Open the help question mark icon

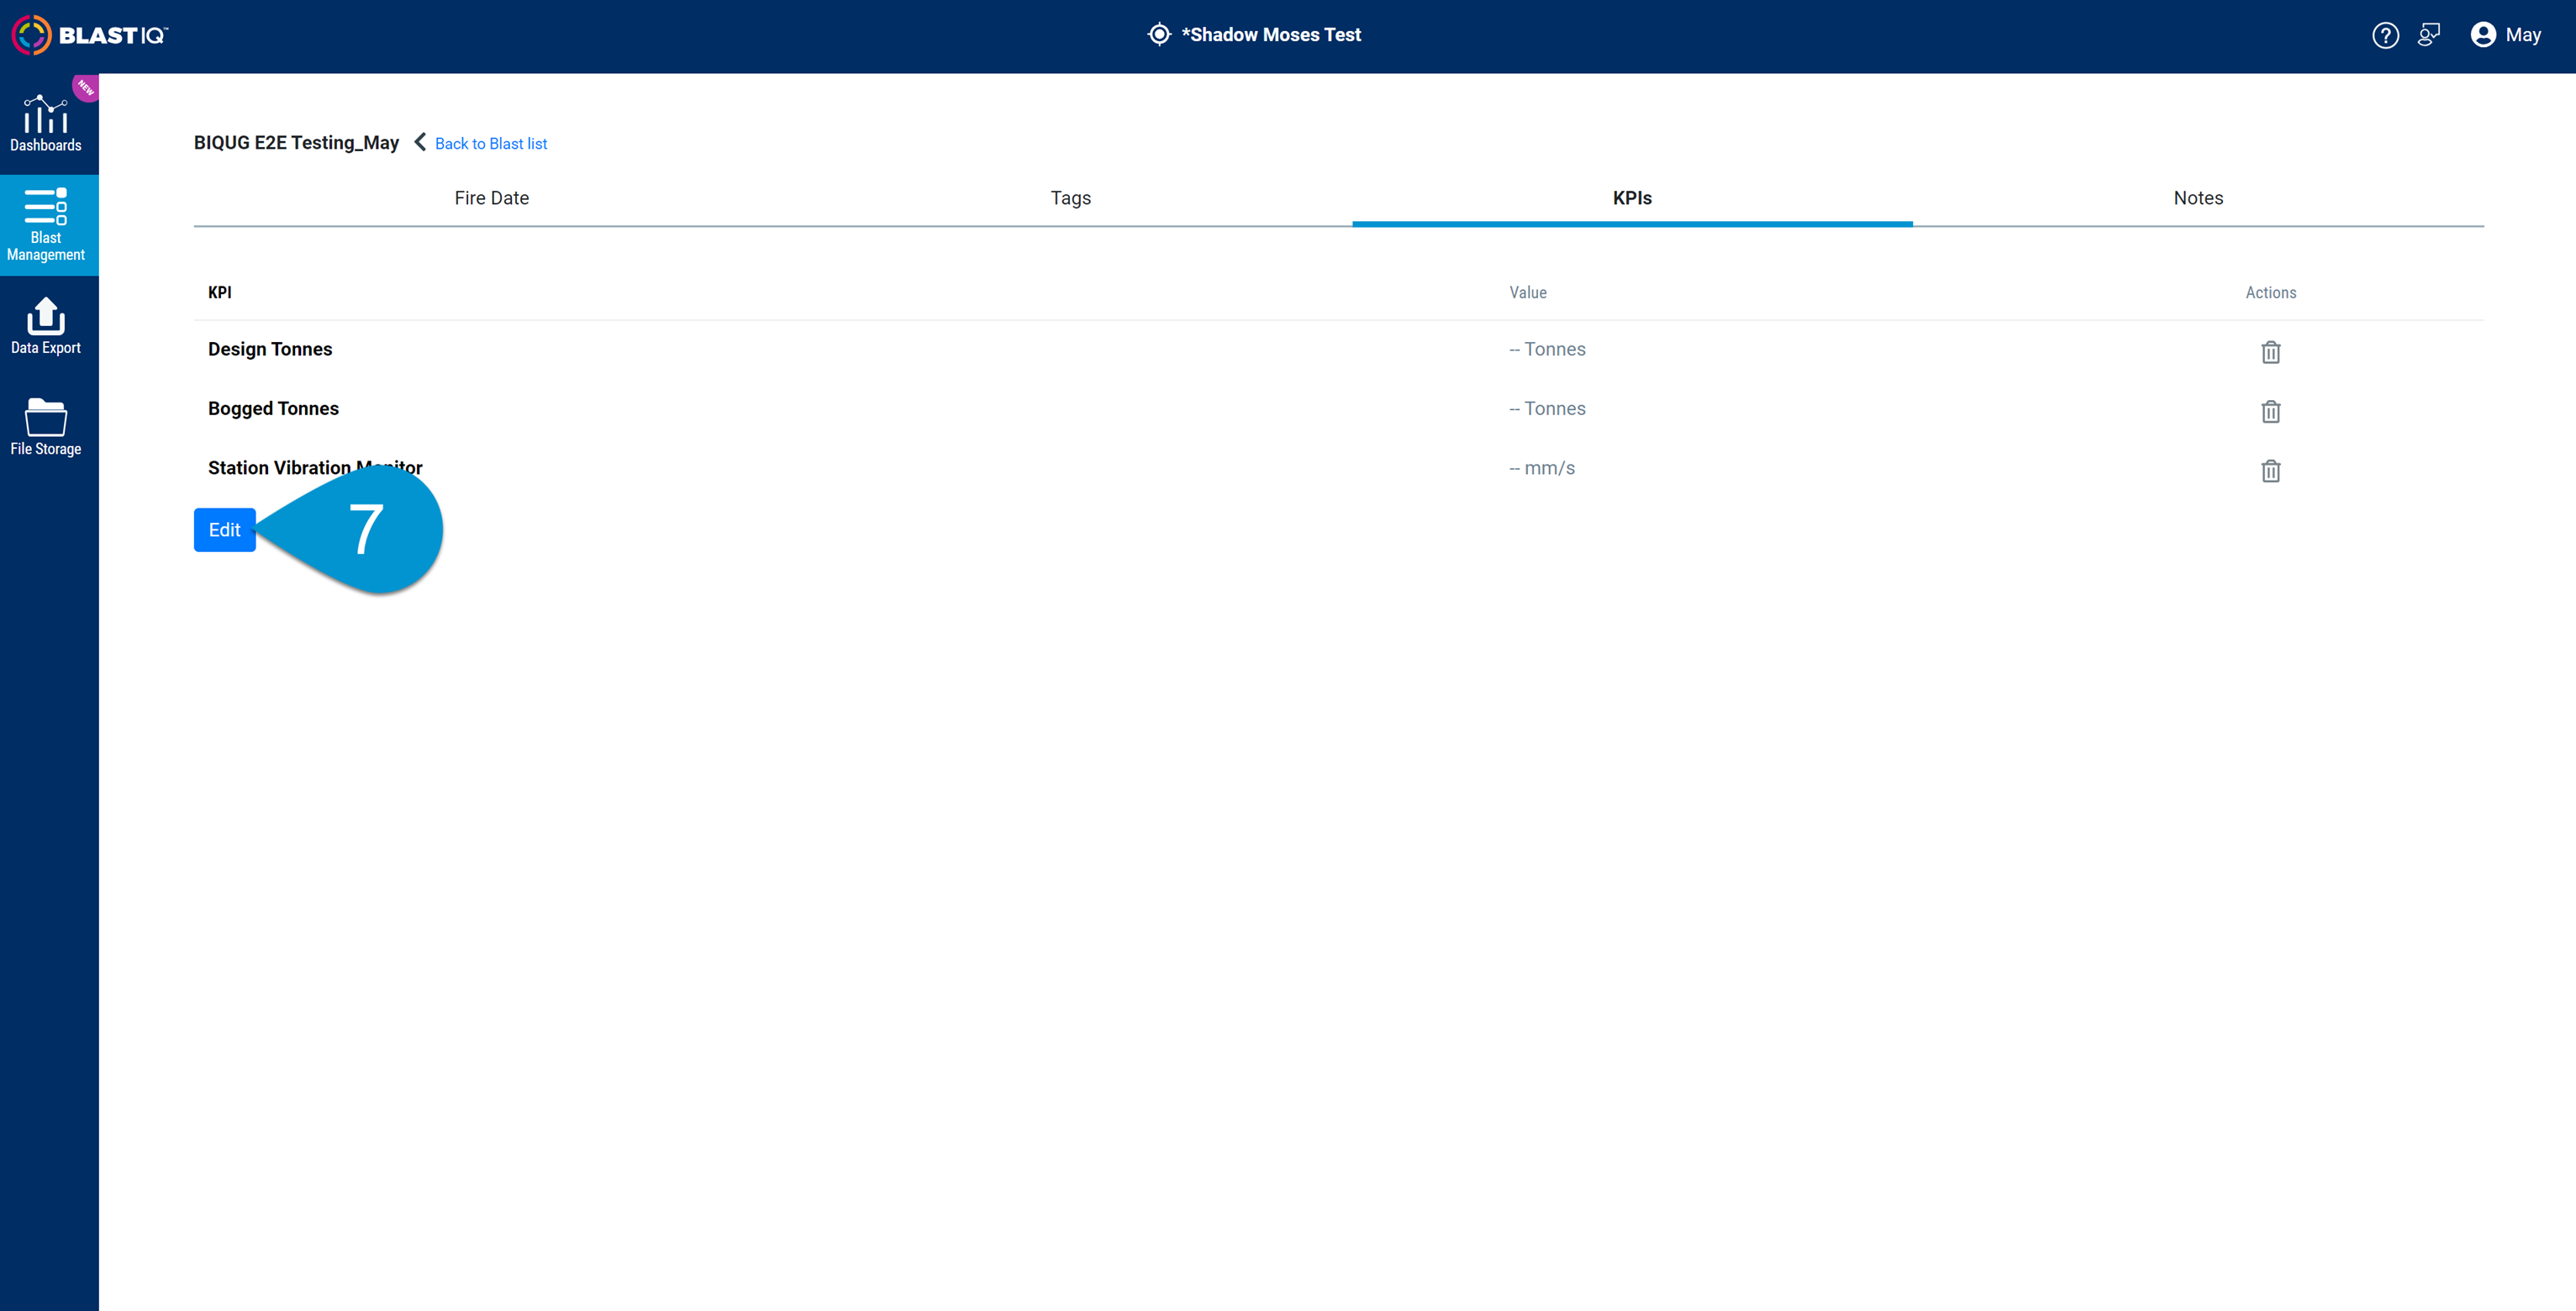click(x=2385, y=35)
